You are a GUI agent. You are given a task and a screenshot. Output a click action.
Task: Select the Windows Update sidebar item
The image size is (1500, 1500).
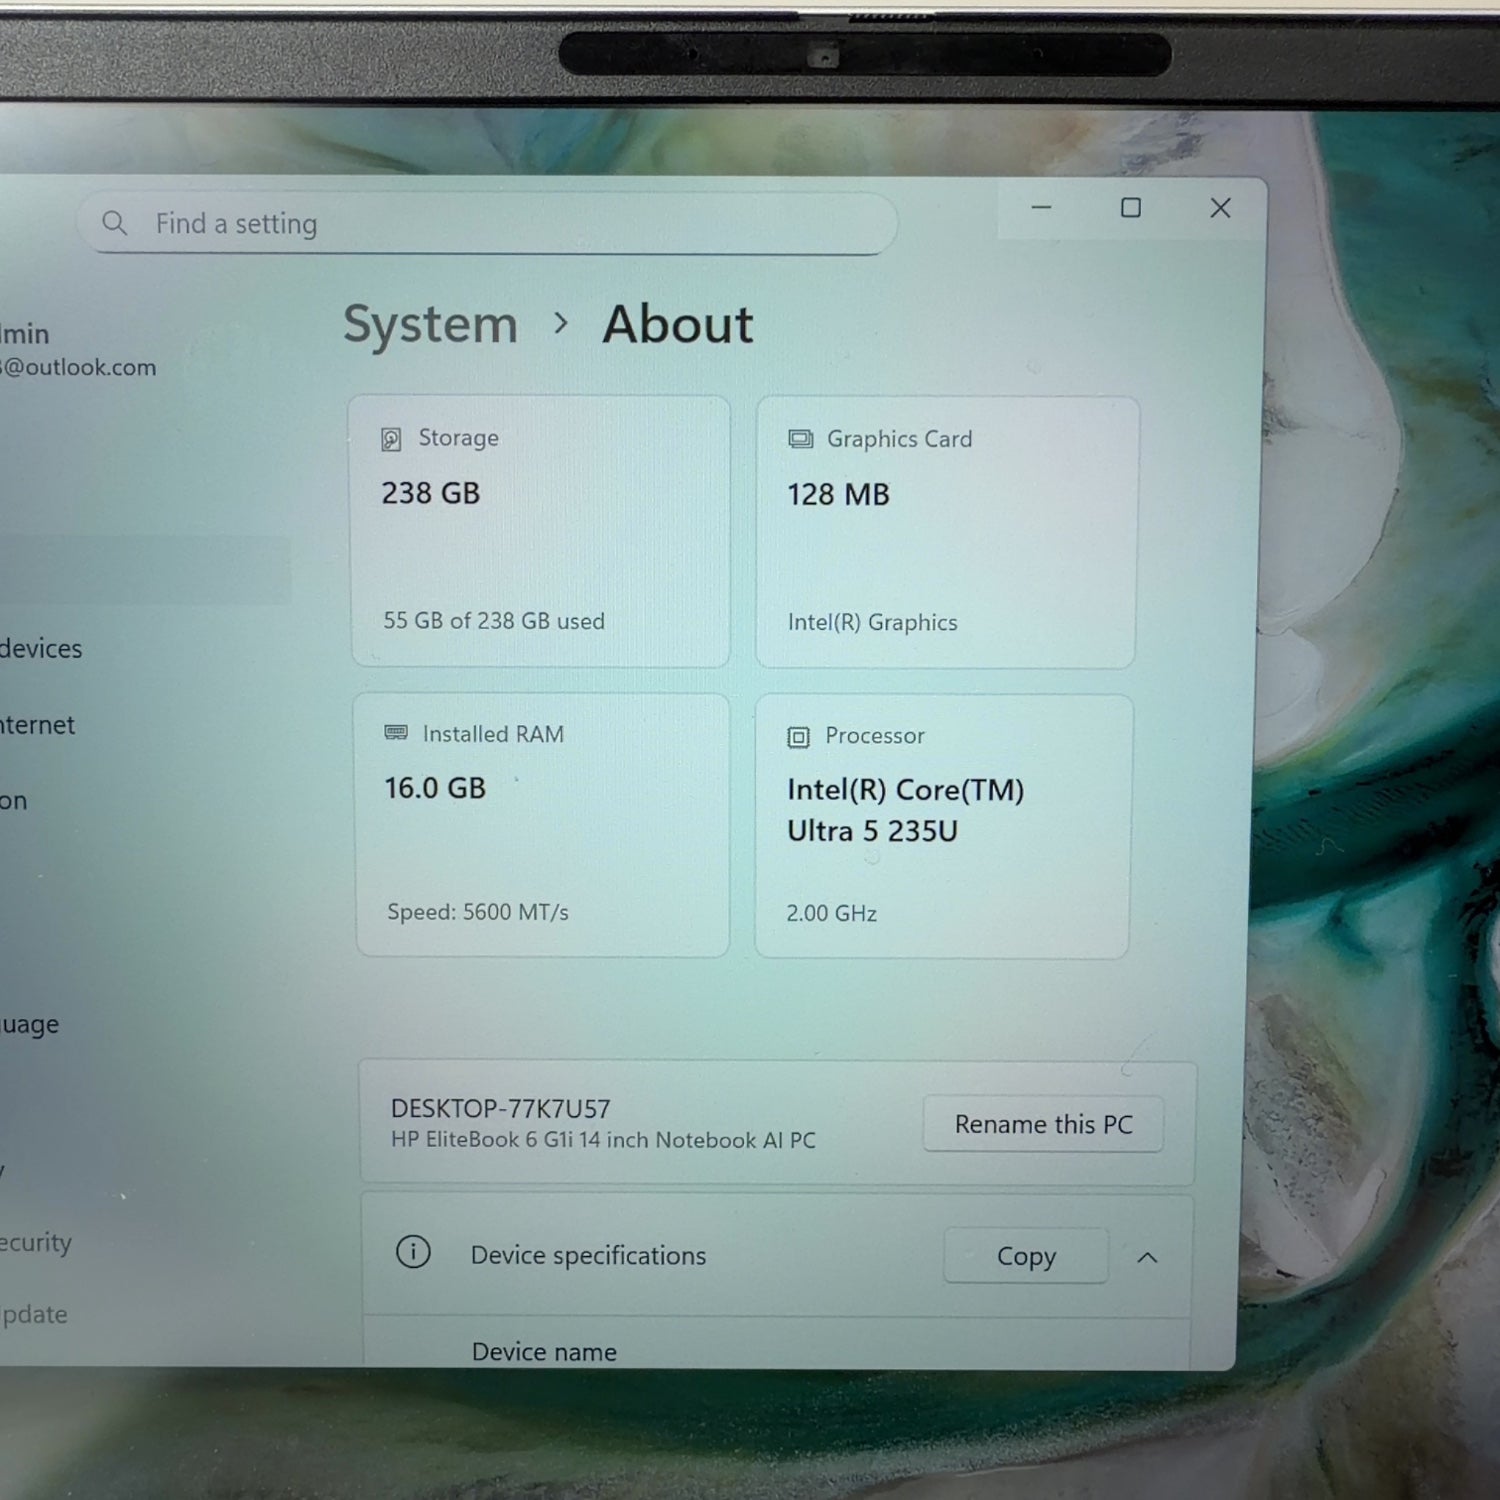click(35, 1314)
